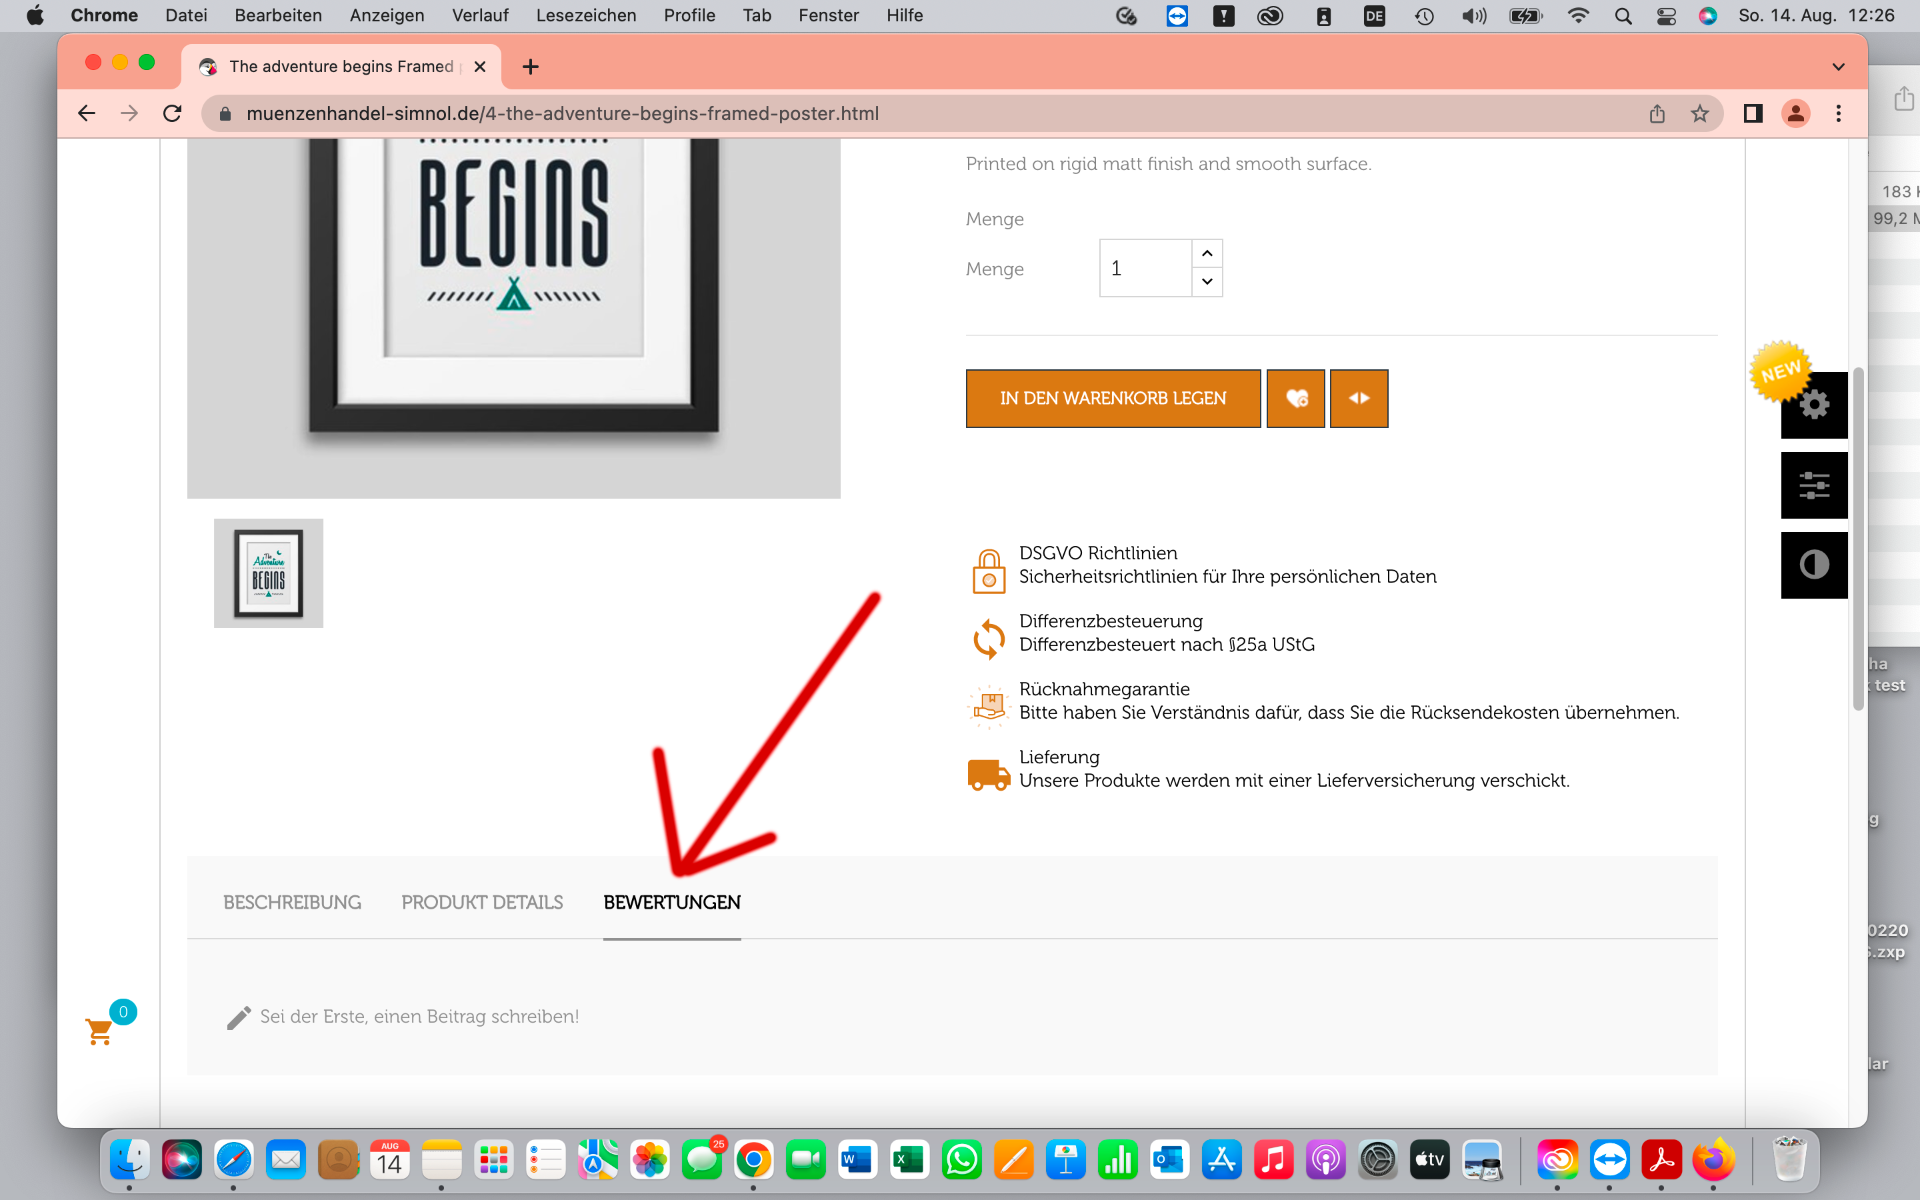Click the pencil icon to write a review
1920x1200 pixels.
[238, 1017]
